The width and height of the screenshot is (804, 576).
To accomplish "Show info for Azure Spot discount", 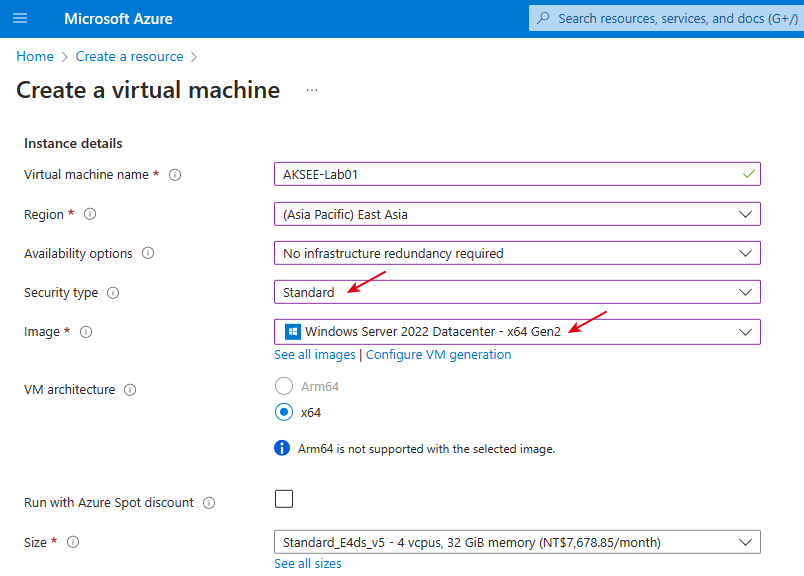I will (209, 503).
